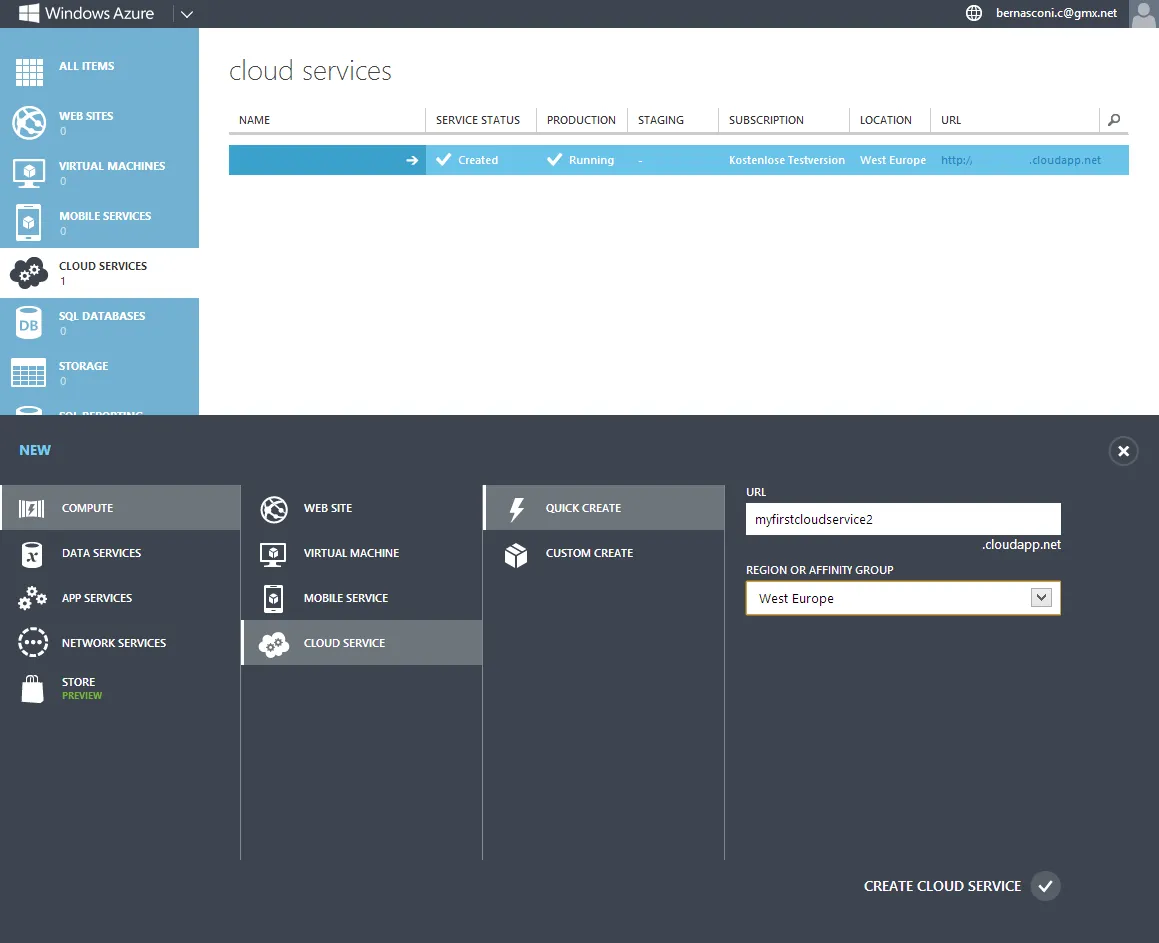Open the Virtual Machines sidebar icon
The image size is (1159, 943).
point(29,173)
